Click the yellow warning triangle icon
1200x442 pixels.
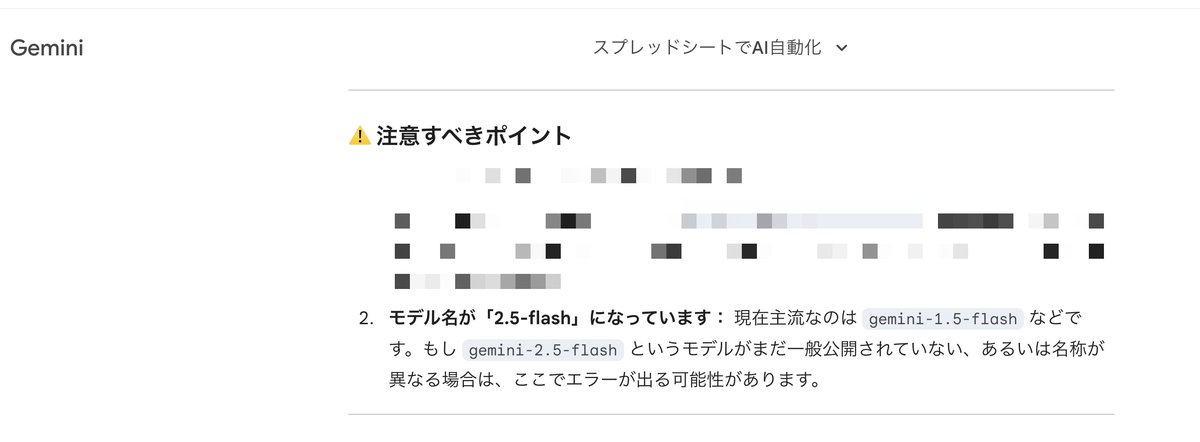click(x=359, y=136)
